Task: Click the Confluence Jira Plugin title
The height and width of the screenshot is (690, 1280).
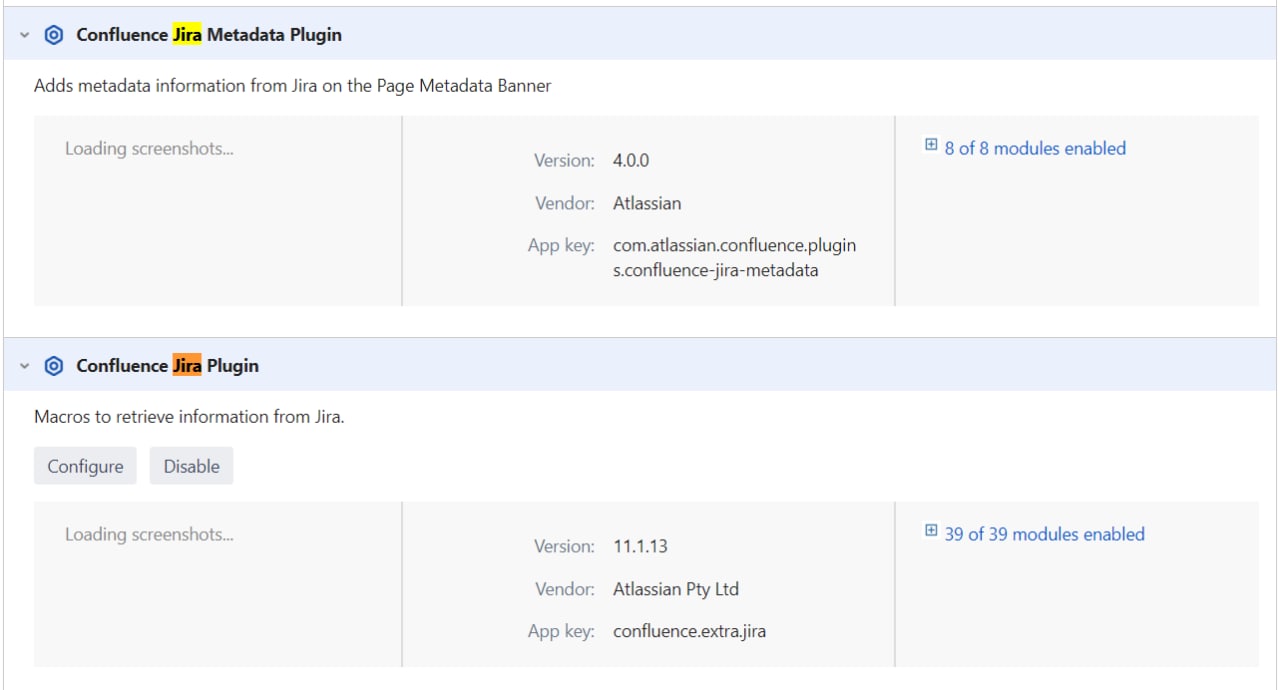Action: pos(167,366)
